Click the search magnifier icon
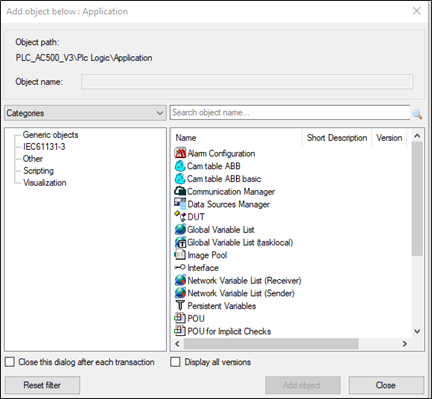 tap(417, 114)
